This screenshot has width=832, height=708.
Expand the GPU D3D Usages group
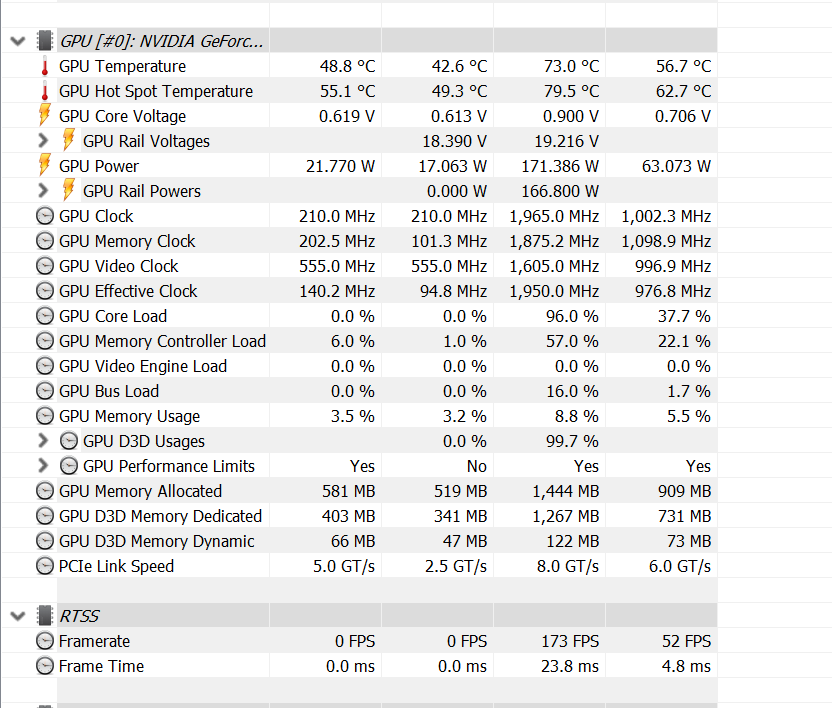coord(43,441)
